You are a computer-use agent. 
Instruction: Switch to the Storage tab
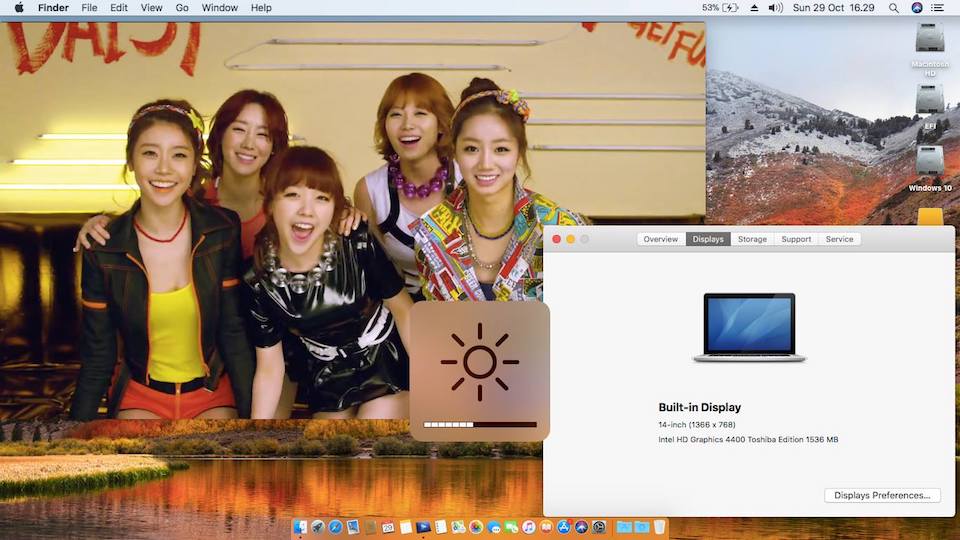752,239
